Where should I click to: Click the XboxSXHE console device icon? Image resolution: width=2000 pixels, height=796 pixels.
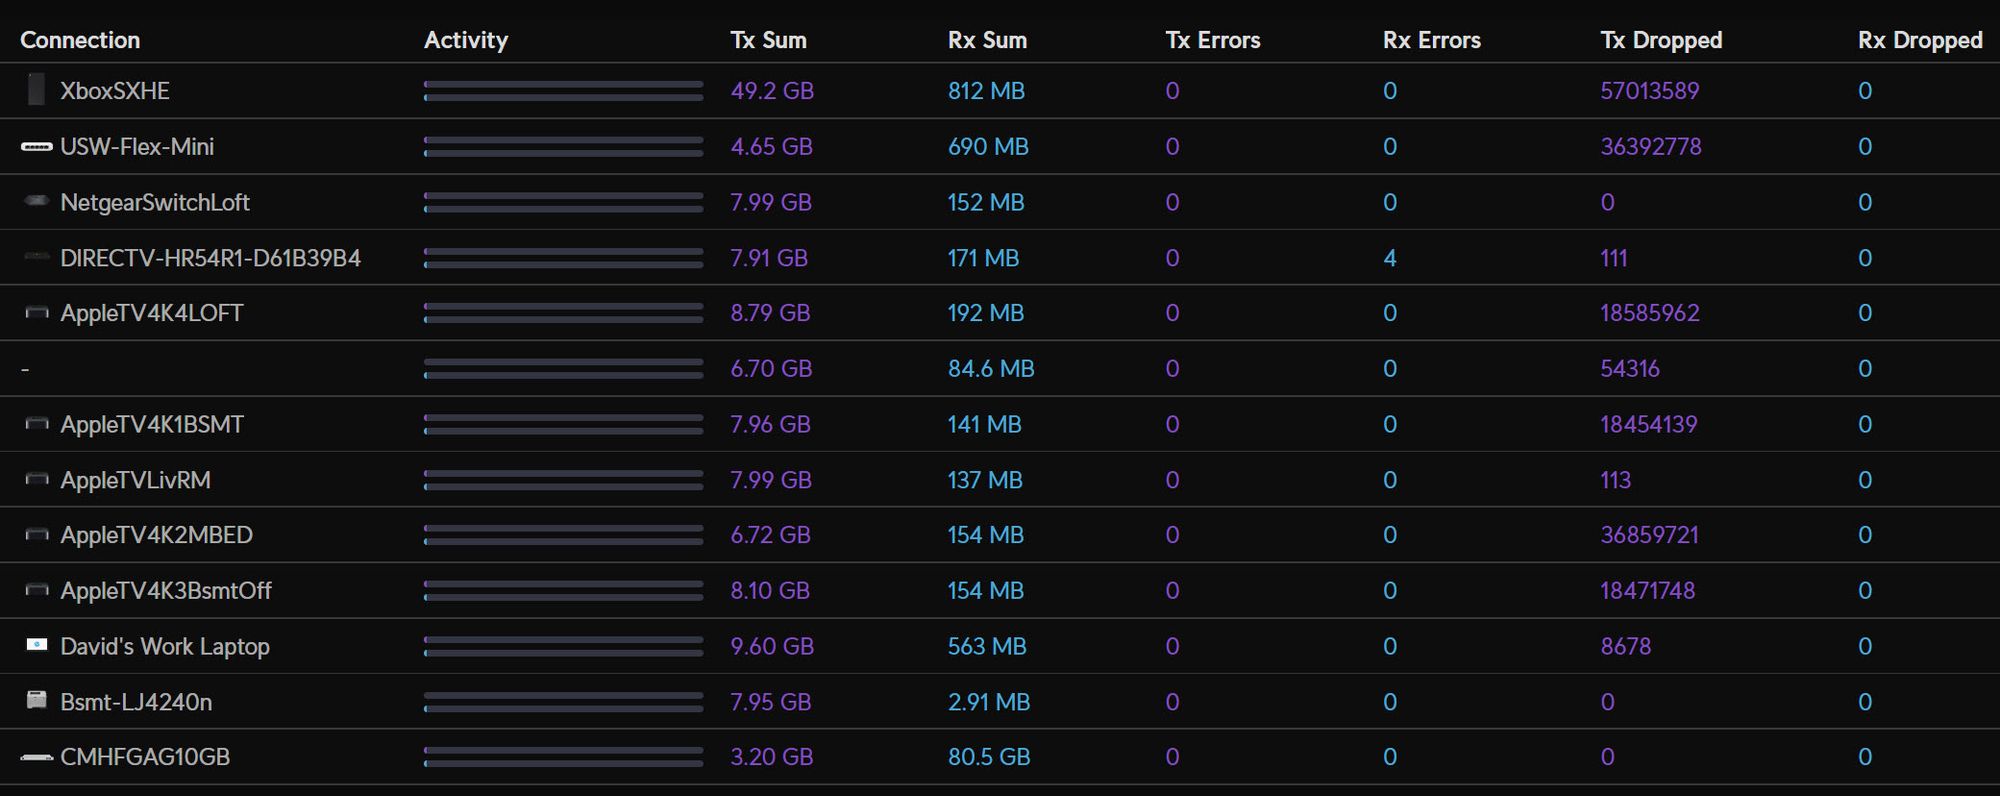pyautogui.click(x=36, y=90)
